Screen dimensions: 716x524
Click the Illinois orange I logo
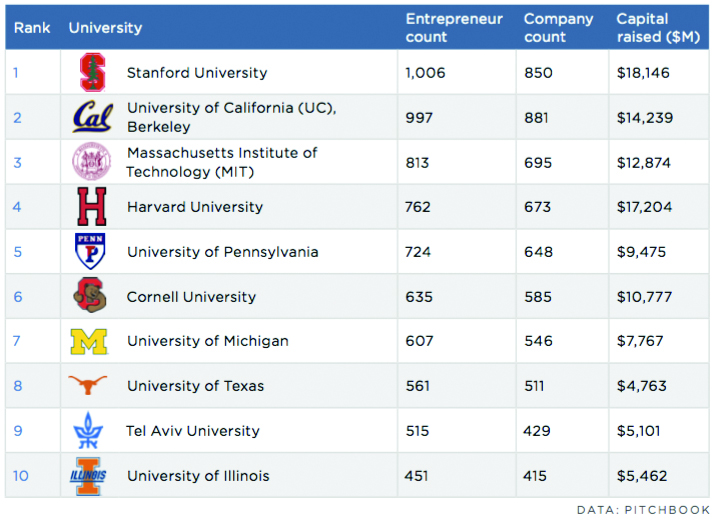(88, 476)
